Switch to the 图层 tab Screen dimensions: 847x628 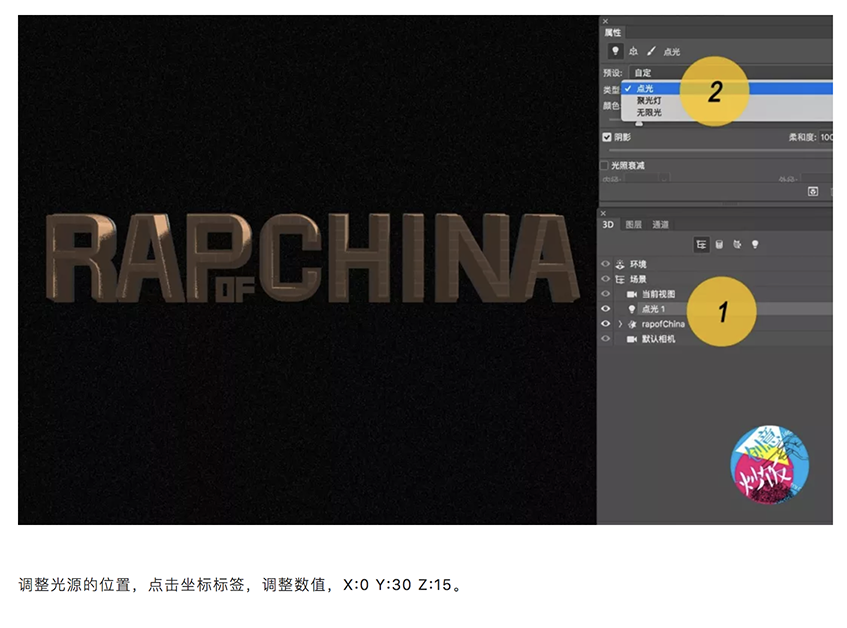(x=634, y=225)
